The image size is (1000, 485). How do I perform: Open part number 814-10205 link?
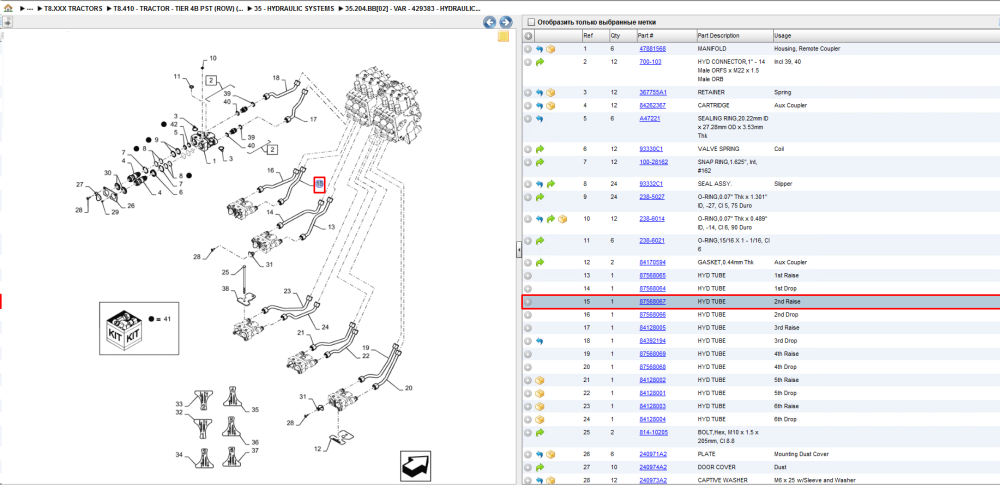pos(654,432)
